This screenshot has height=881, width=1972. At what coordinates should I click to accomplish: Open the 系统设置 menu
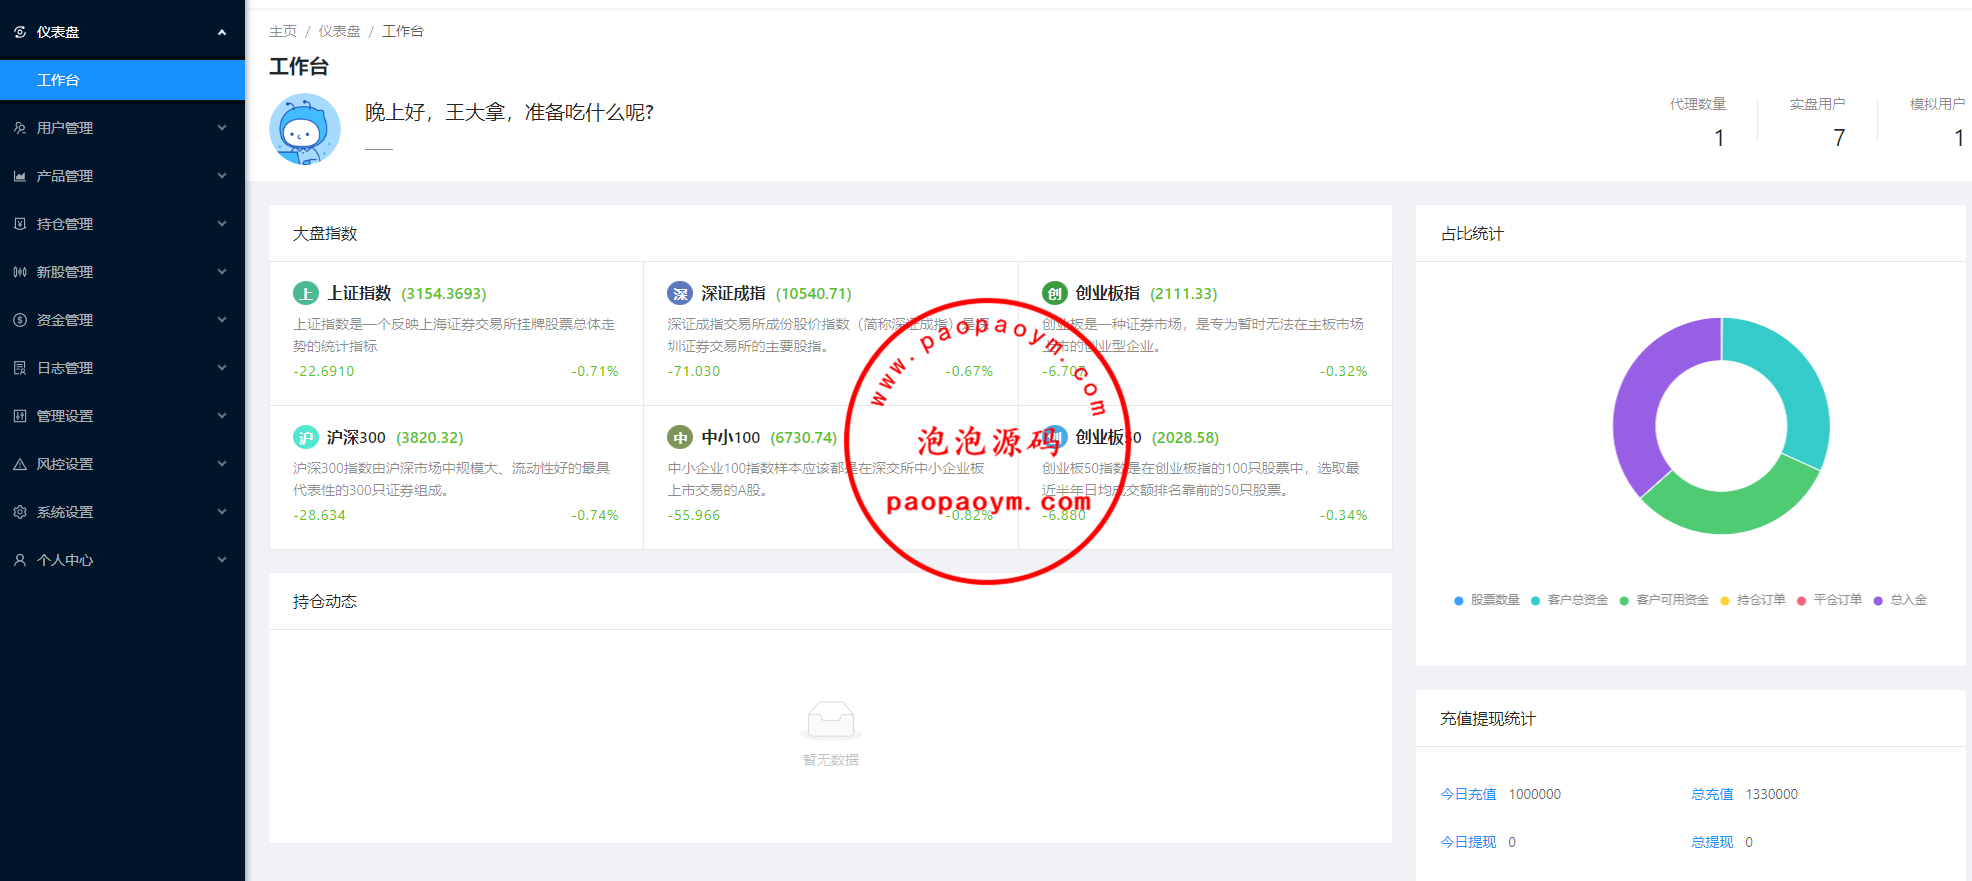tap(122, 512)
